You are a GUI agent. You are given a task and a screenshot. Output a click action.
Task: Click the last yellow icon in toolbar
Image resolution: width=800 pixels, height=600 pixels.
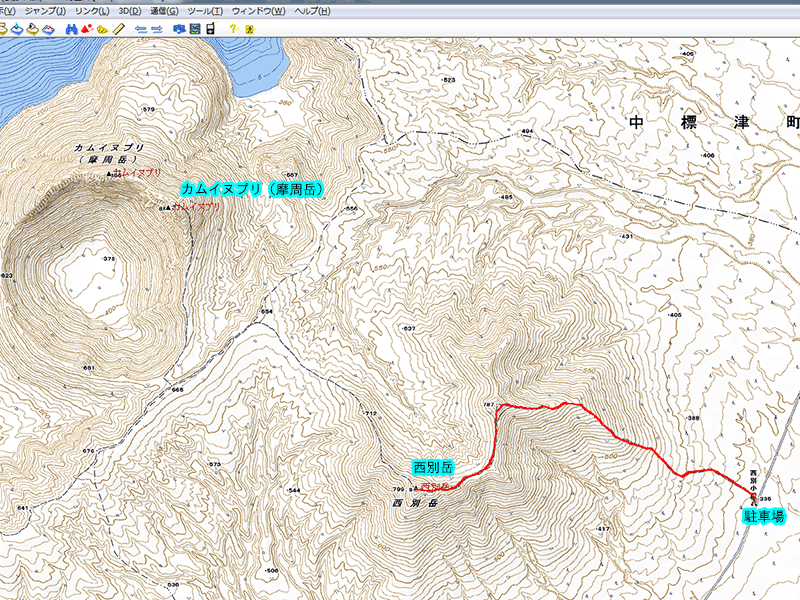tap(248, 30)
